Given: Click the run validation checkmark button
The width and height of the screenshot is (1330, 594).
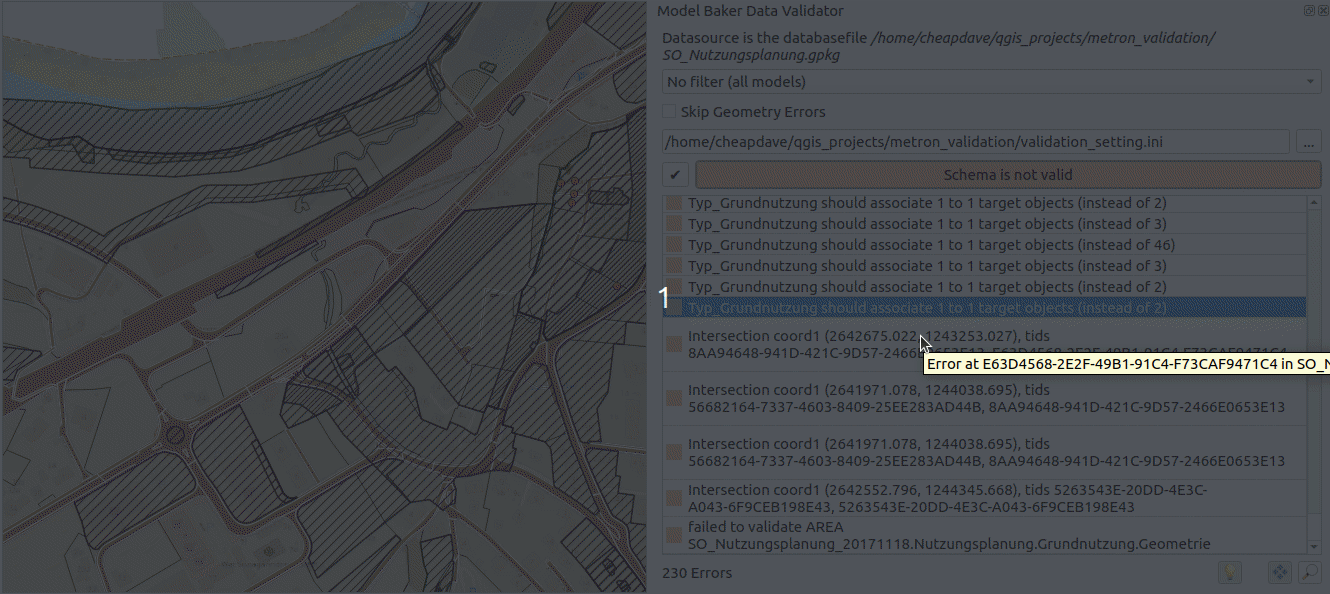Looking at the screenshot, I should point(675,175).
